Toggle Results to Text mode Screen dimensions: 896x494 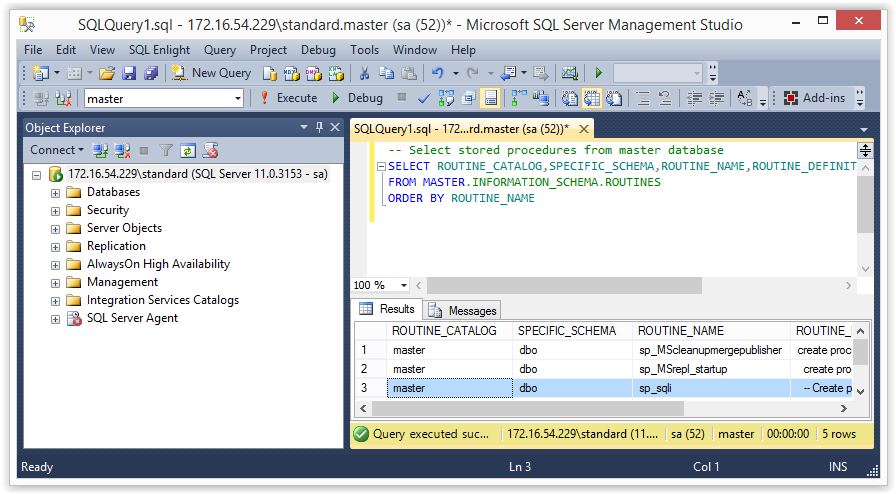(x=570, y=98)
